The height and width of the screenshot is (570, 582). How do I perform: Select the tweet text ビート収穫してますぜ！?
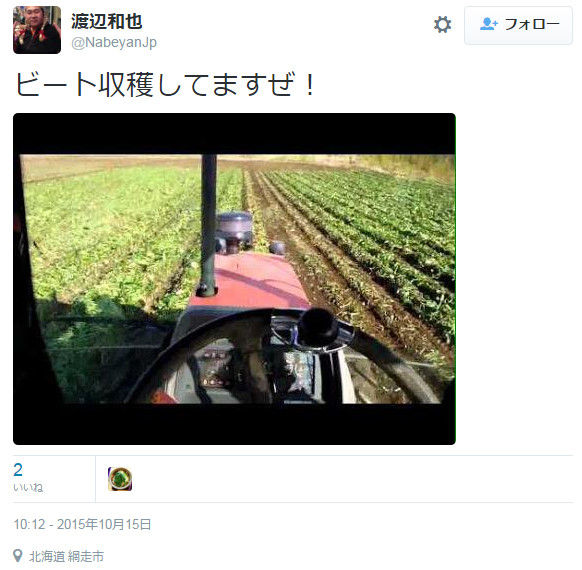pyautogui.click(x=166, y=85)
